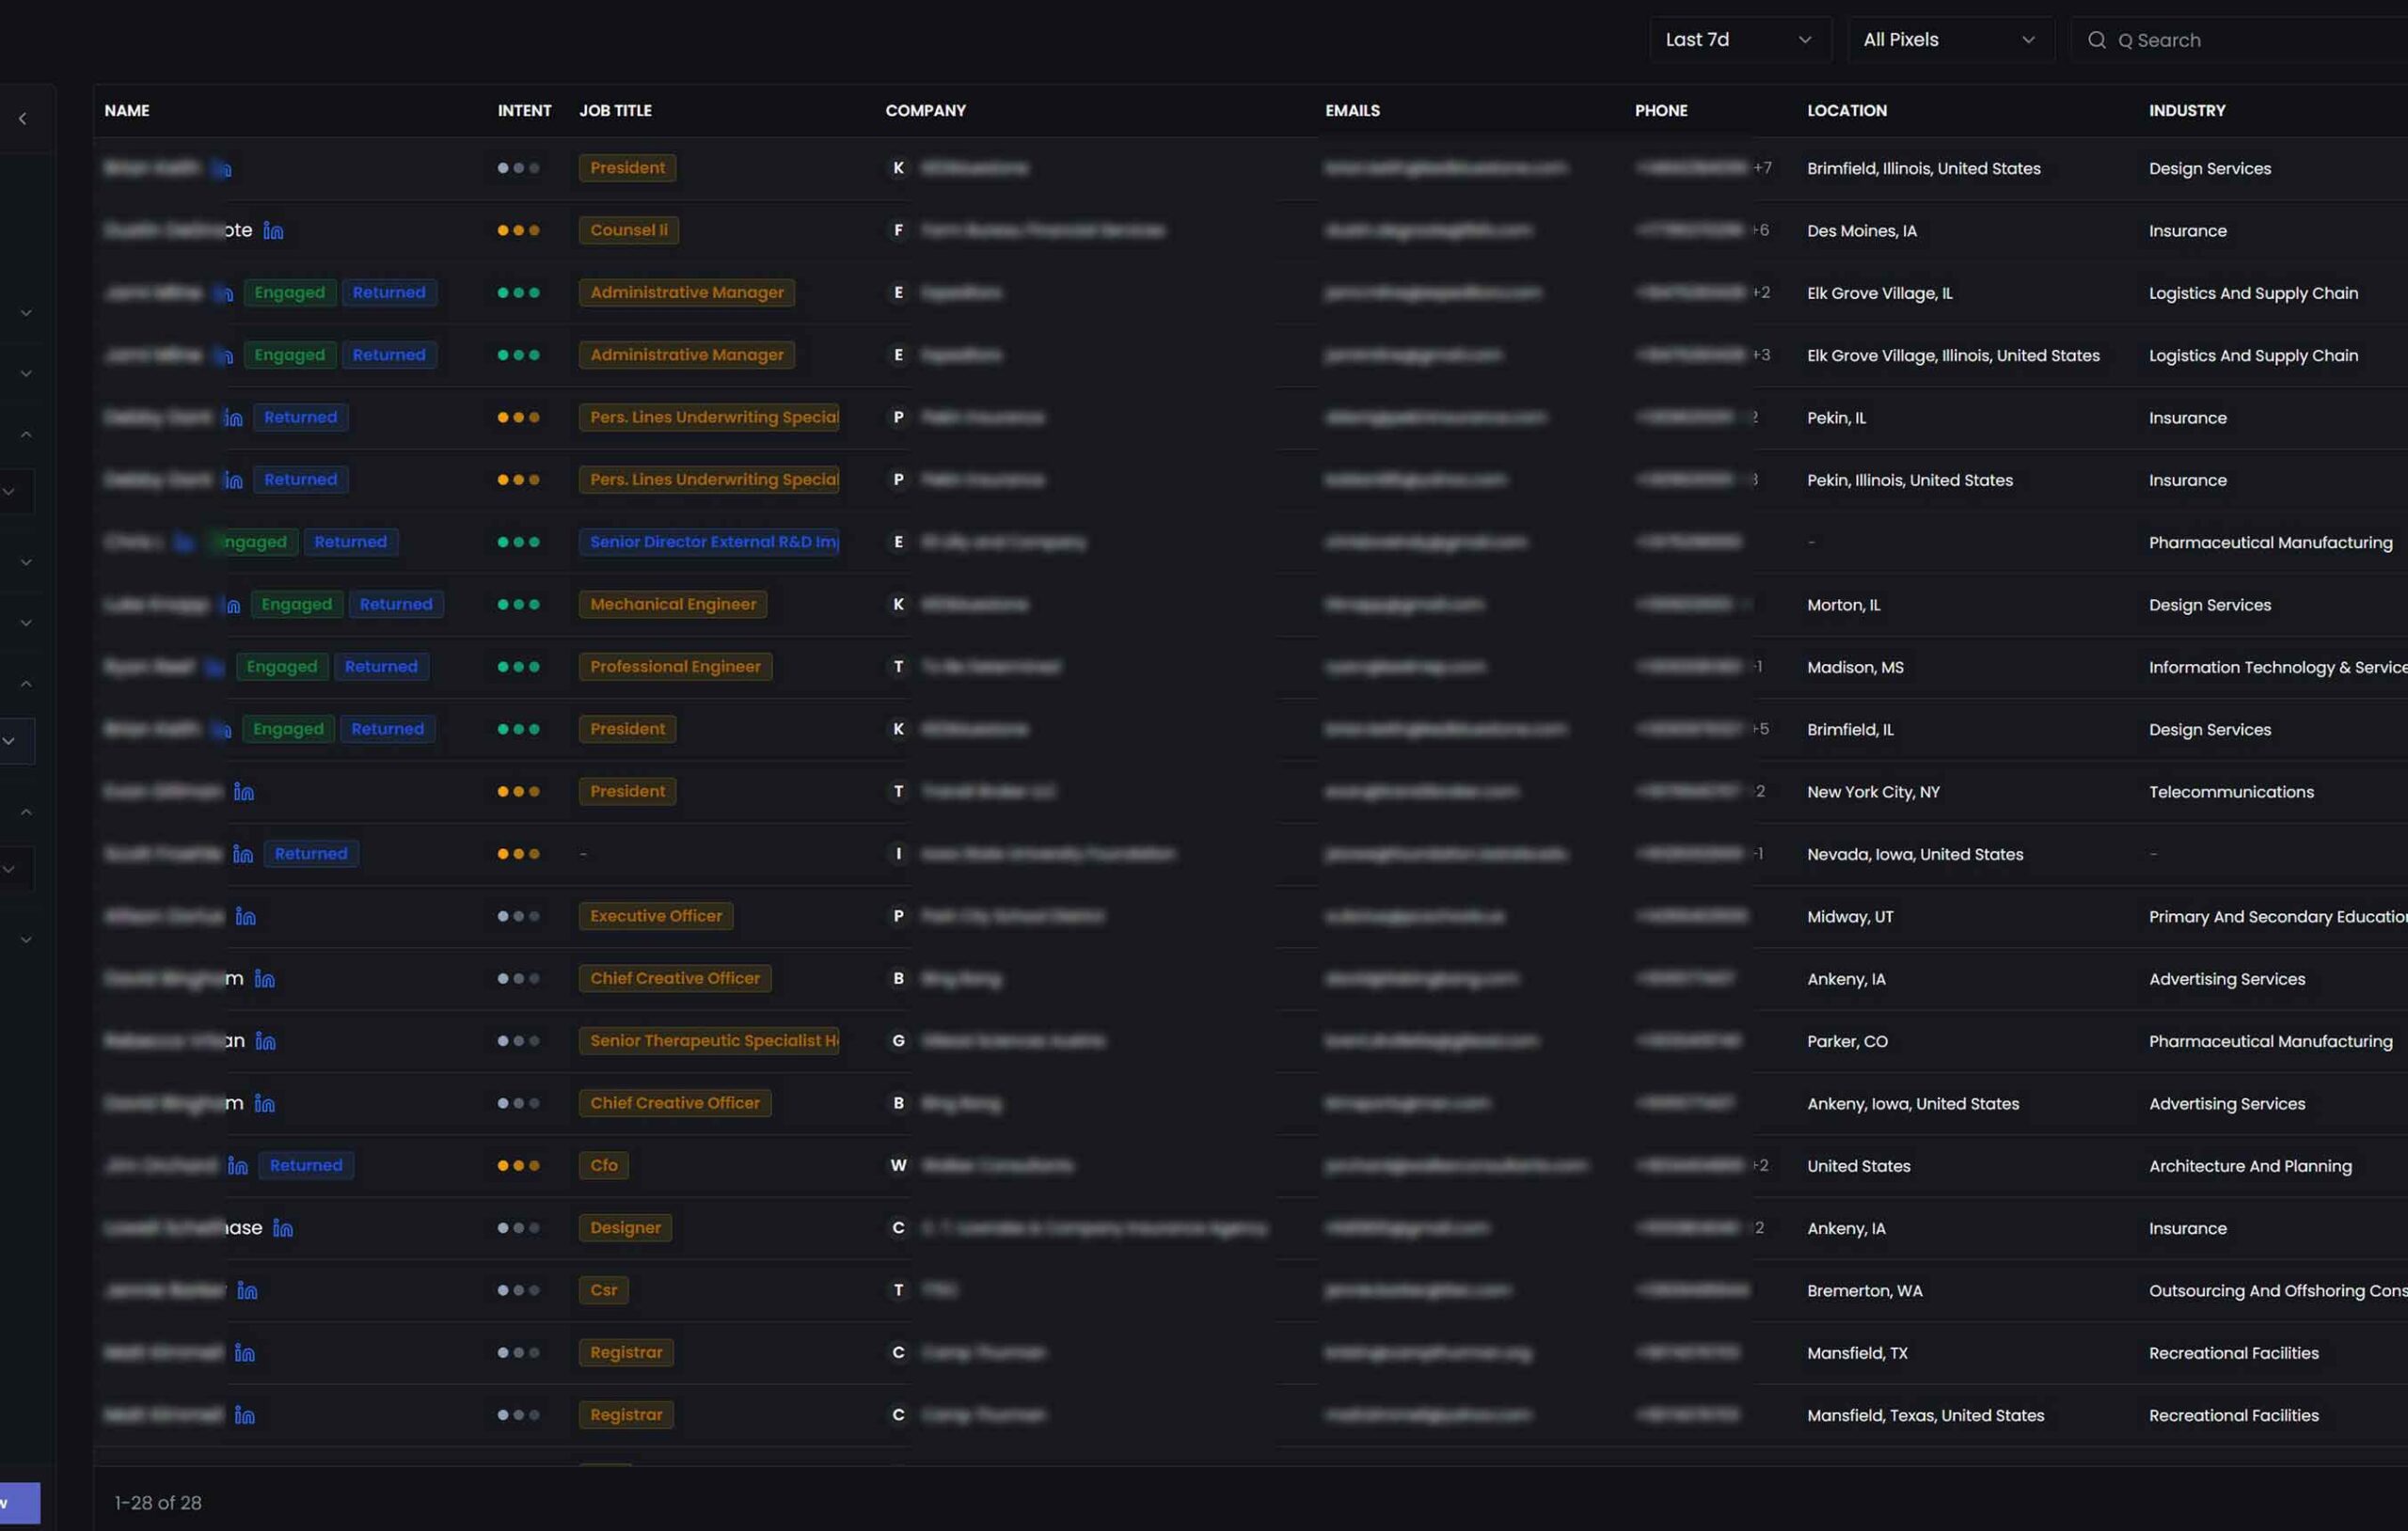Image resolution: width=2408 pixels, height=1531 pixels.
Task: Click intent dots in Counsel Ii row
Action: pos(518,231)
